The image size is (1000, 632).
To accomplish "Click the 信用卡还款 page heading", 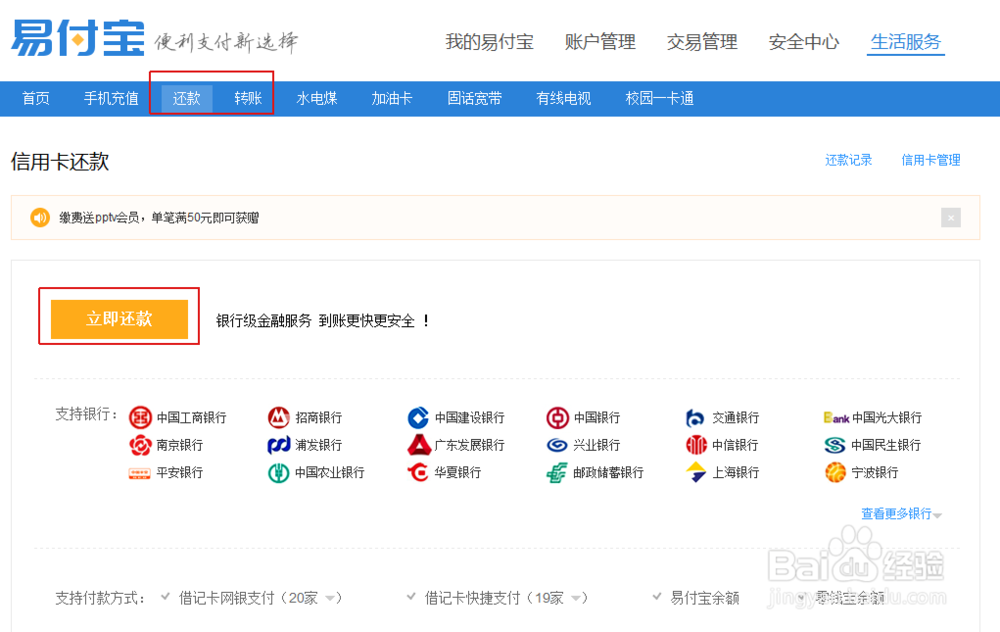I will tap(60, 161).
